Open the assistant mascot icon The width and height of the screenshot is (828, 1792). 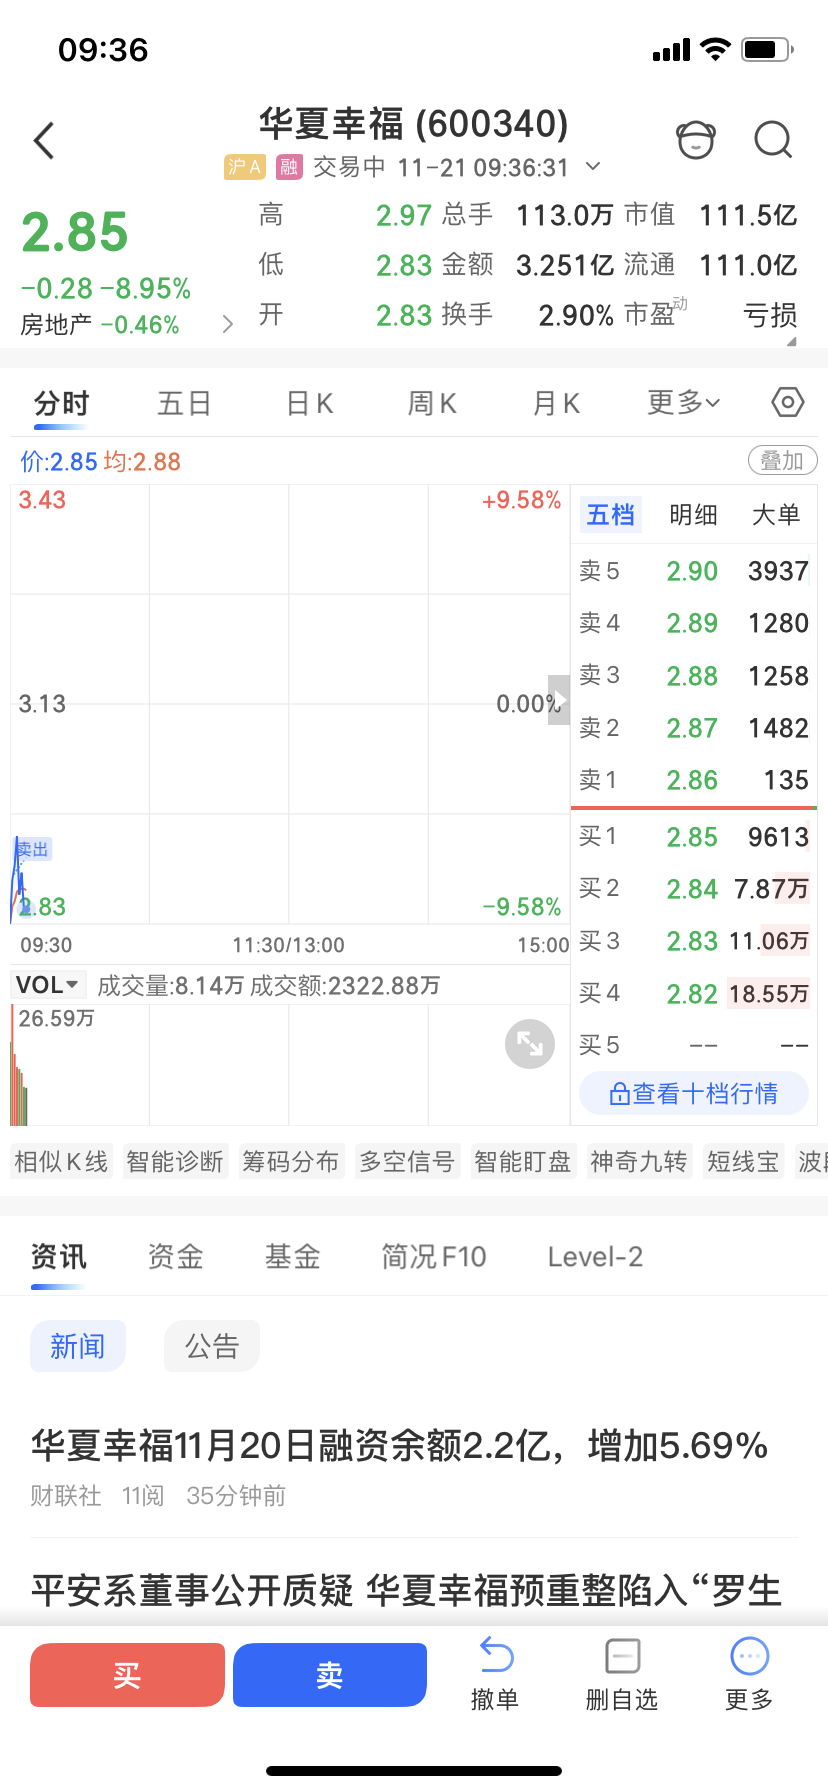pos(696,140)
